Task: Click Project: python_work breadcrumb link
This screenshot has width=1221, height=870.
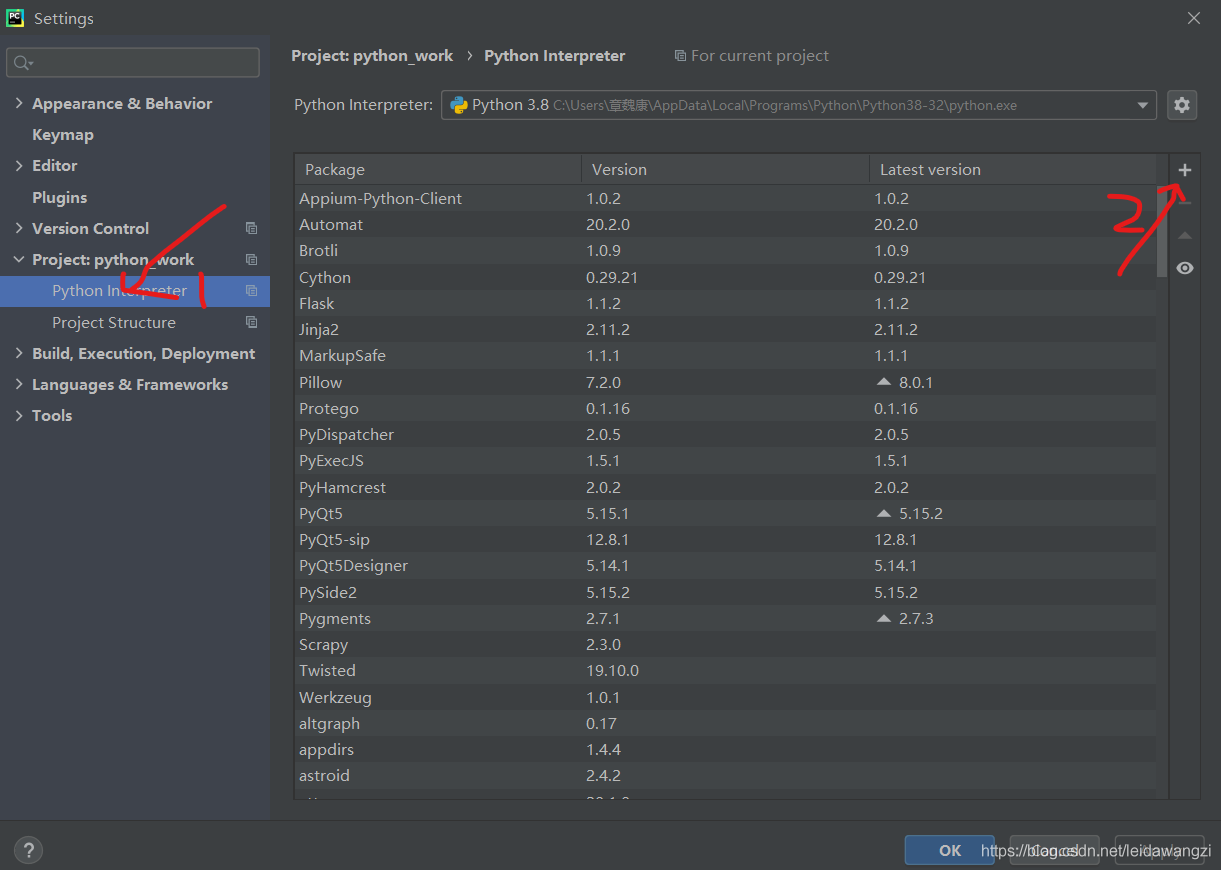Action: (372, 56)
